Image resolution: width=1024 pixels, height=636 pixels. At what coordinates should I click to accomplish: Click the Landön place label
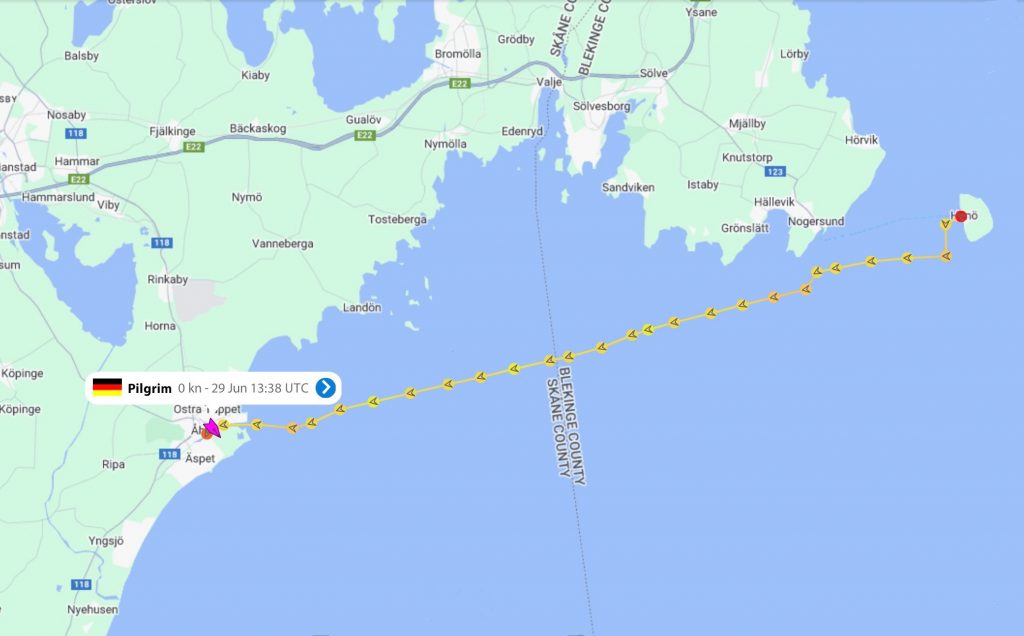point(362,308)
